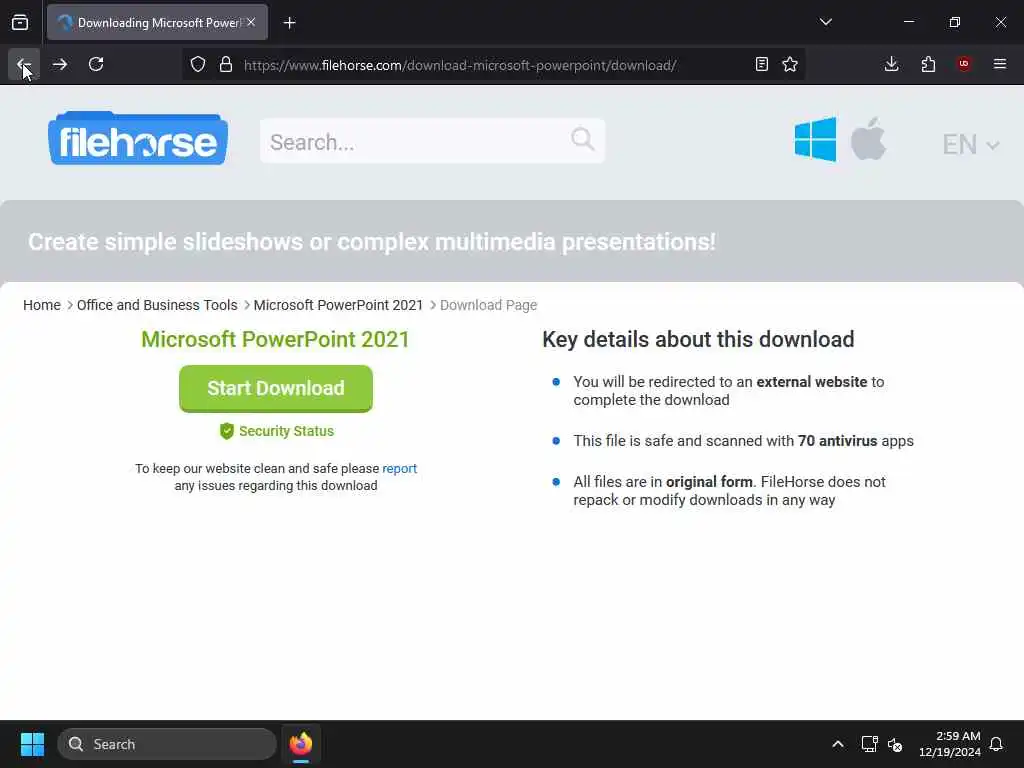Screen dimensions: 1024x768
Task: Open the Windows Start menu
Action: point(32,744)
